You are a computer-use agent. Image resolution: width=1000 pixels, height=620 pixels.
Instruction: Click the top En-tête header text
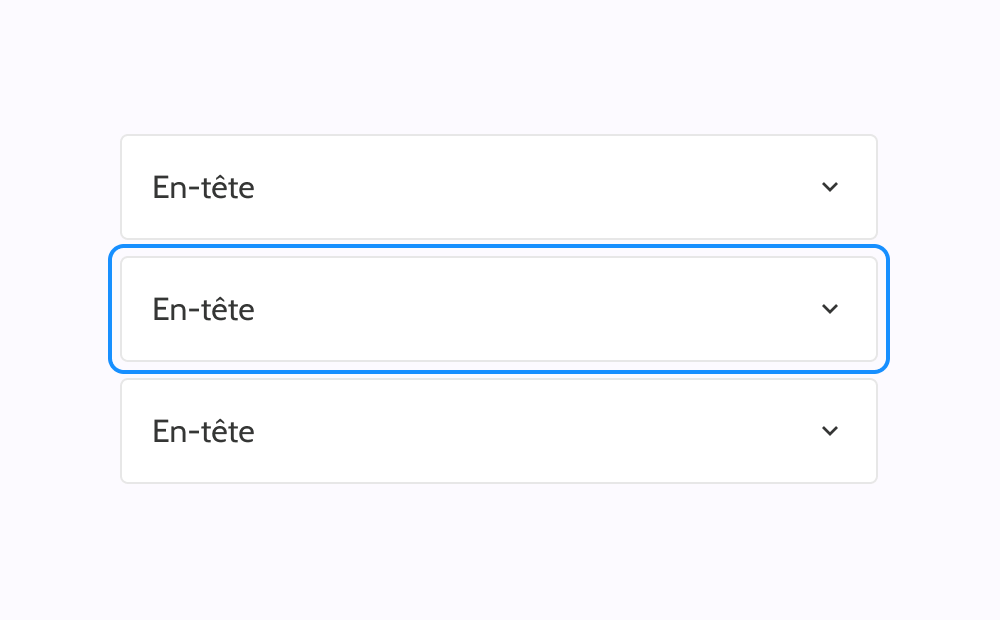pos(203,188)
